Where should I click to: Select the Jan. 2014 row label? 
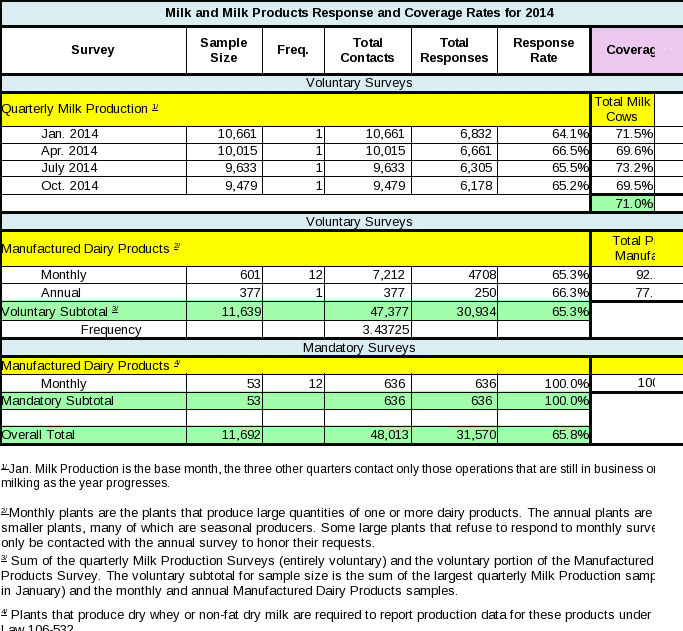[x=69, y=133]
